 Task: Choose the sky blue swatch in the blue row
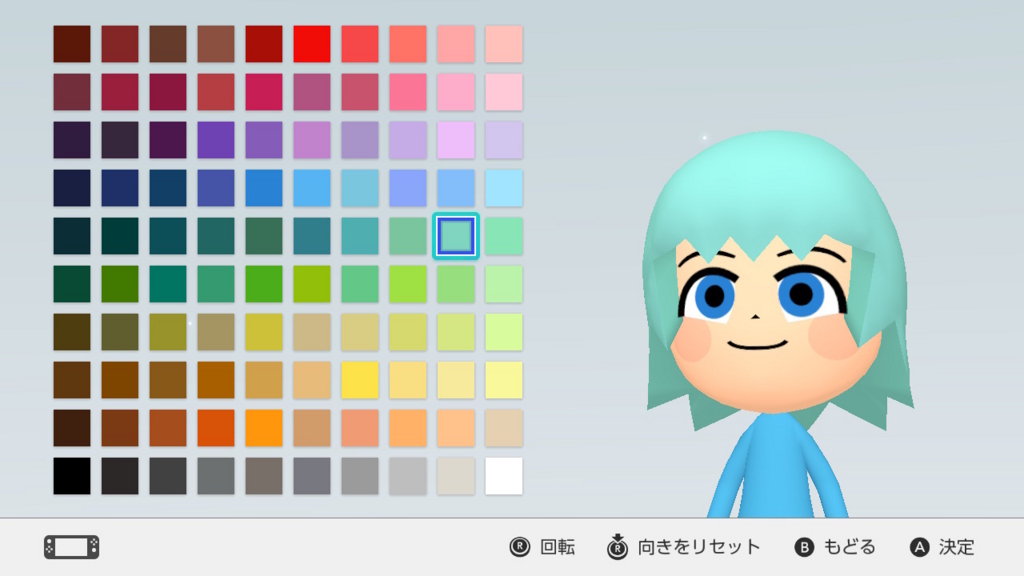312,188
